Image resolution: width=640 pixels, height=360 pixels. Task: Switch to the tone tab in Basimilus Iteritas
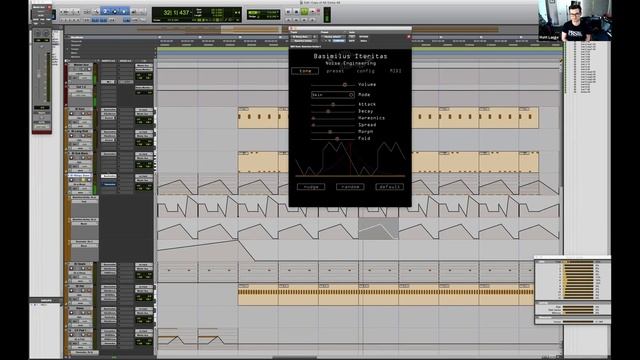pos(305,71)
